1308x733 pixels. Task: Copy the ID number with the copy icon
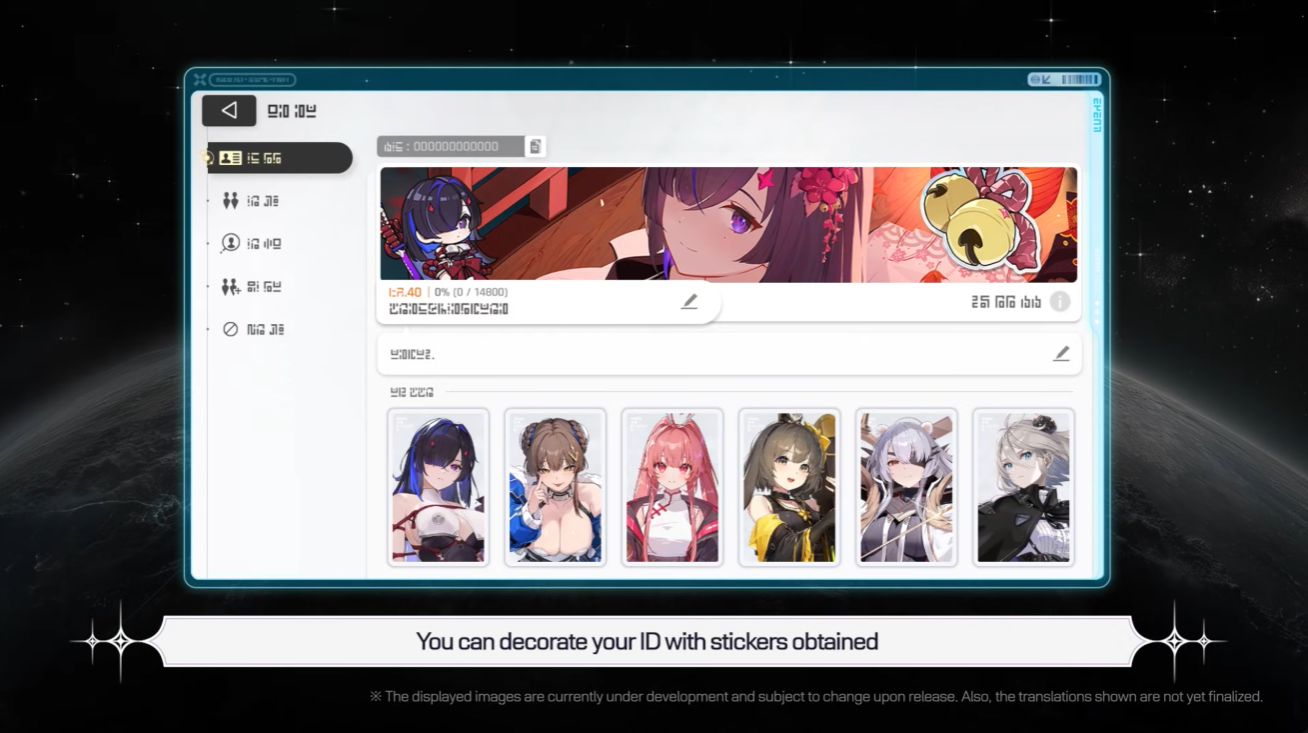(536, 147)
